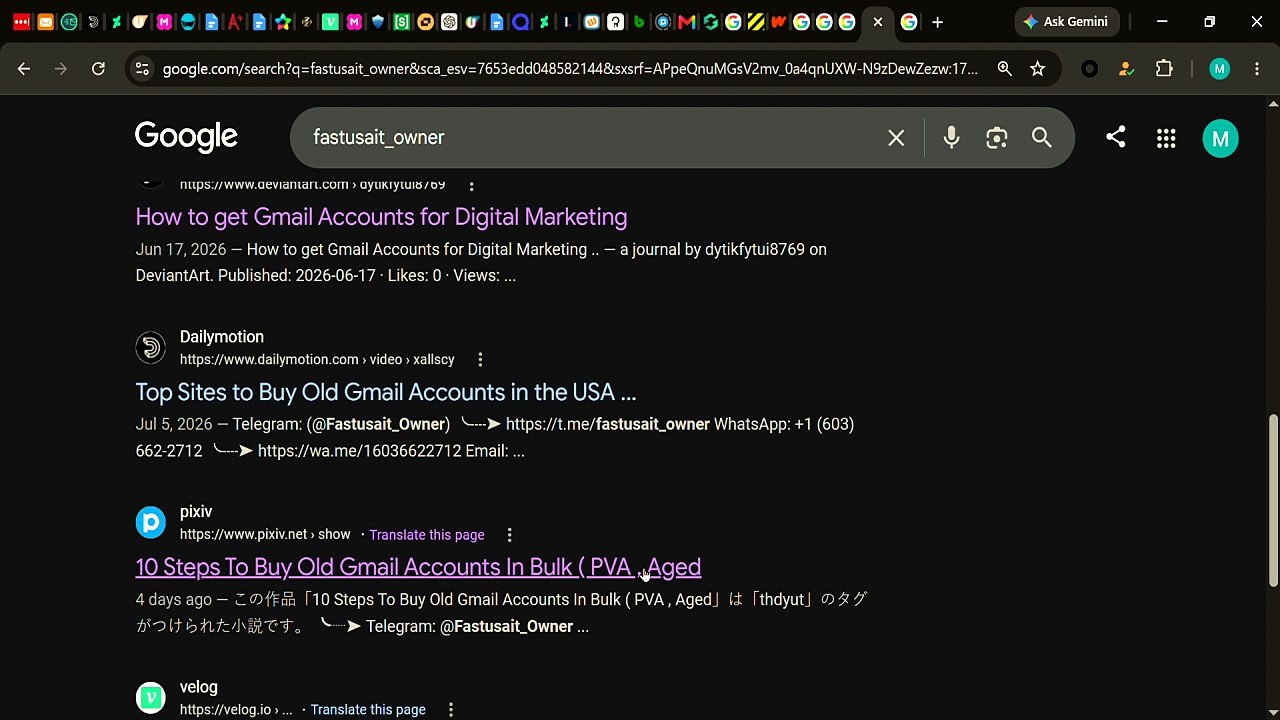1280x720 pixels.
Task: Open the Chrome three-dot menu
Action: click(x=1257, y=69)
